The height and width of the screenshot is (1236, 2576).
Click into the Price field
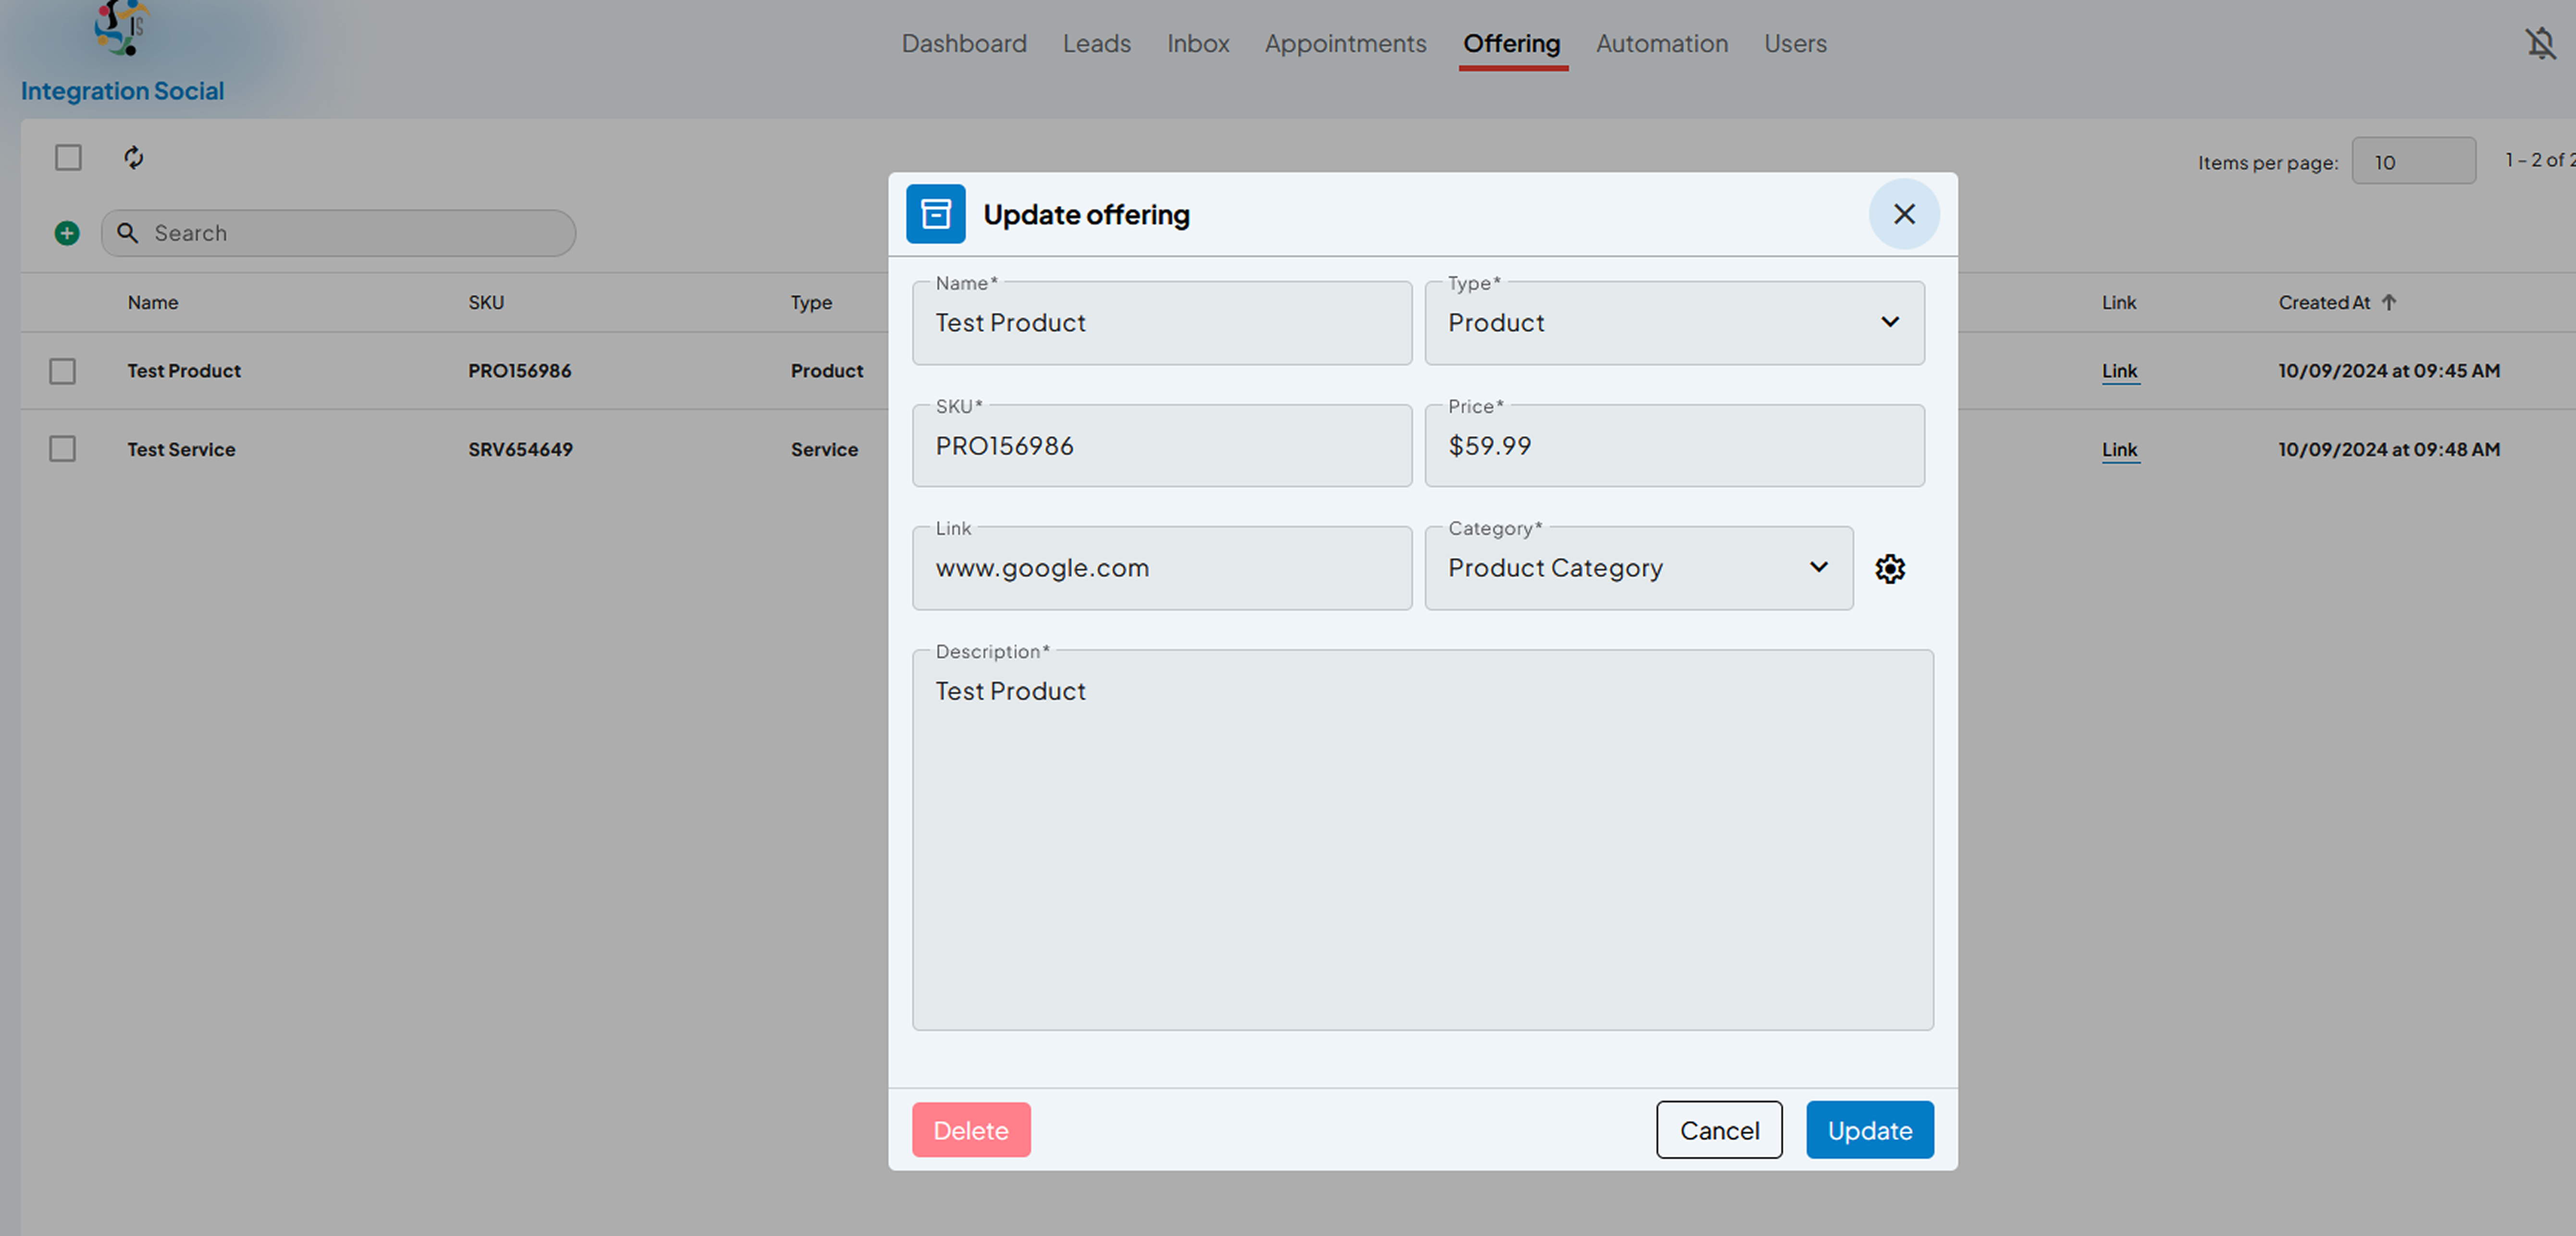point(1675,446)
